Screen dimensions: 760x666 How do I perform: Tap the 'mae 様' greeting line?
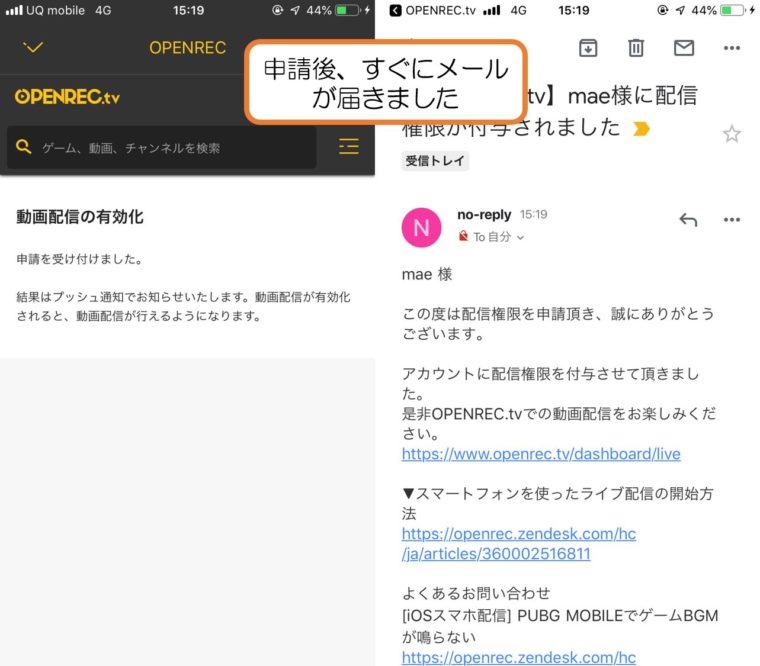pos(427,274)
